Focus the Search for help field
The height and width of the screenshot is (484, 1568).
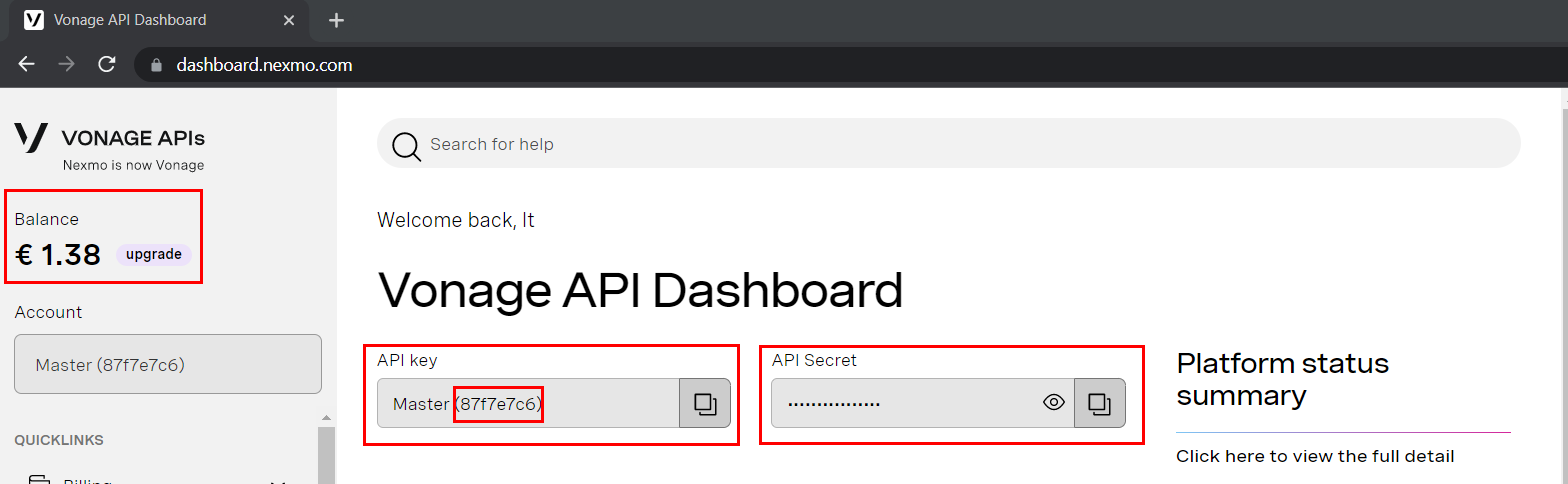960,144
